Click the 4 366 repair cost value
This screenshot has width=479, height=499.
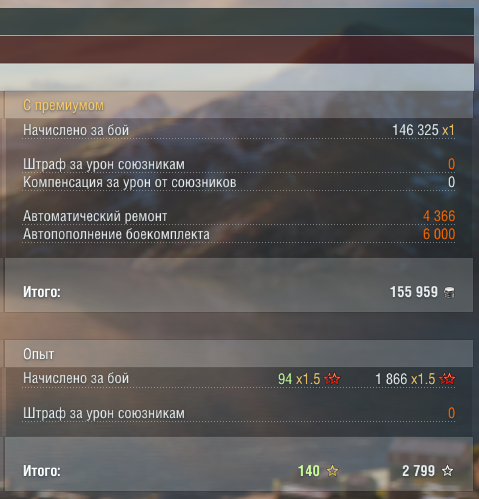tap(439, 216)
